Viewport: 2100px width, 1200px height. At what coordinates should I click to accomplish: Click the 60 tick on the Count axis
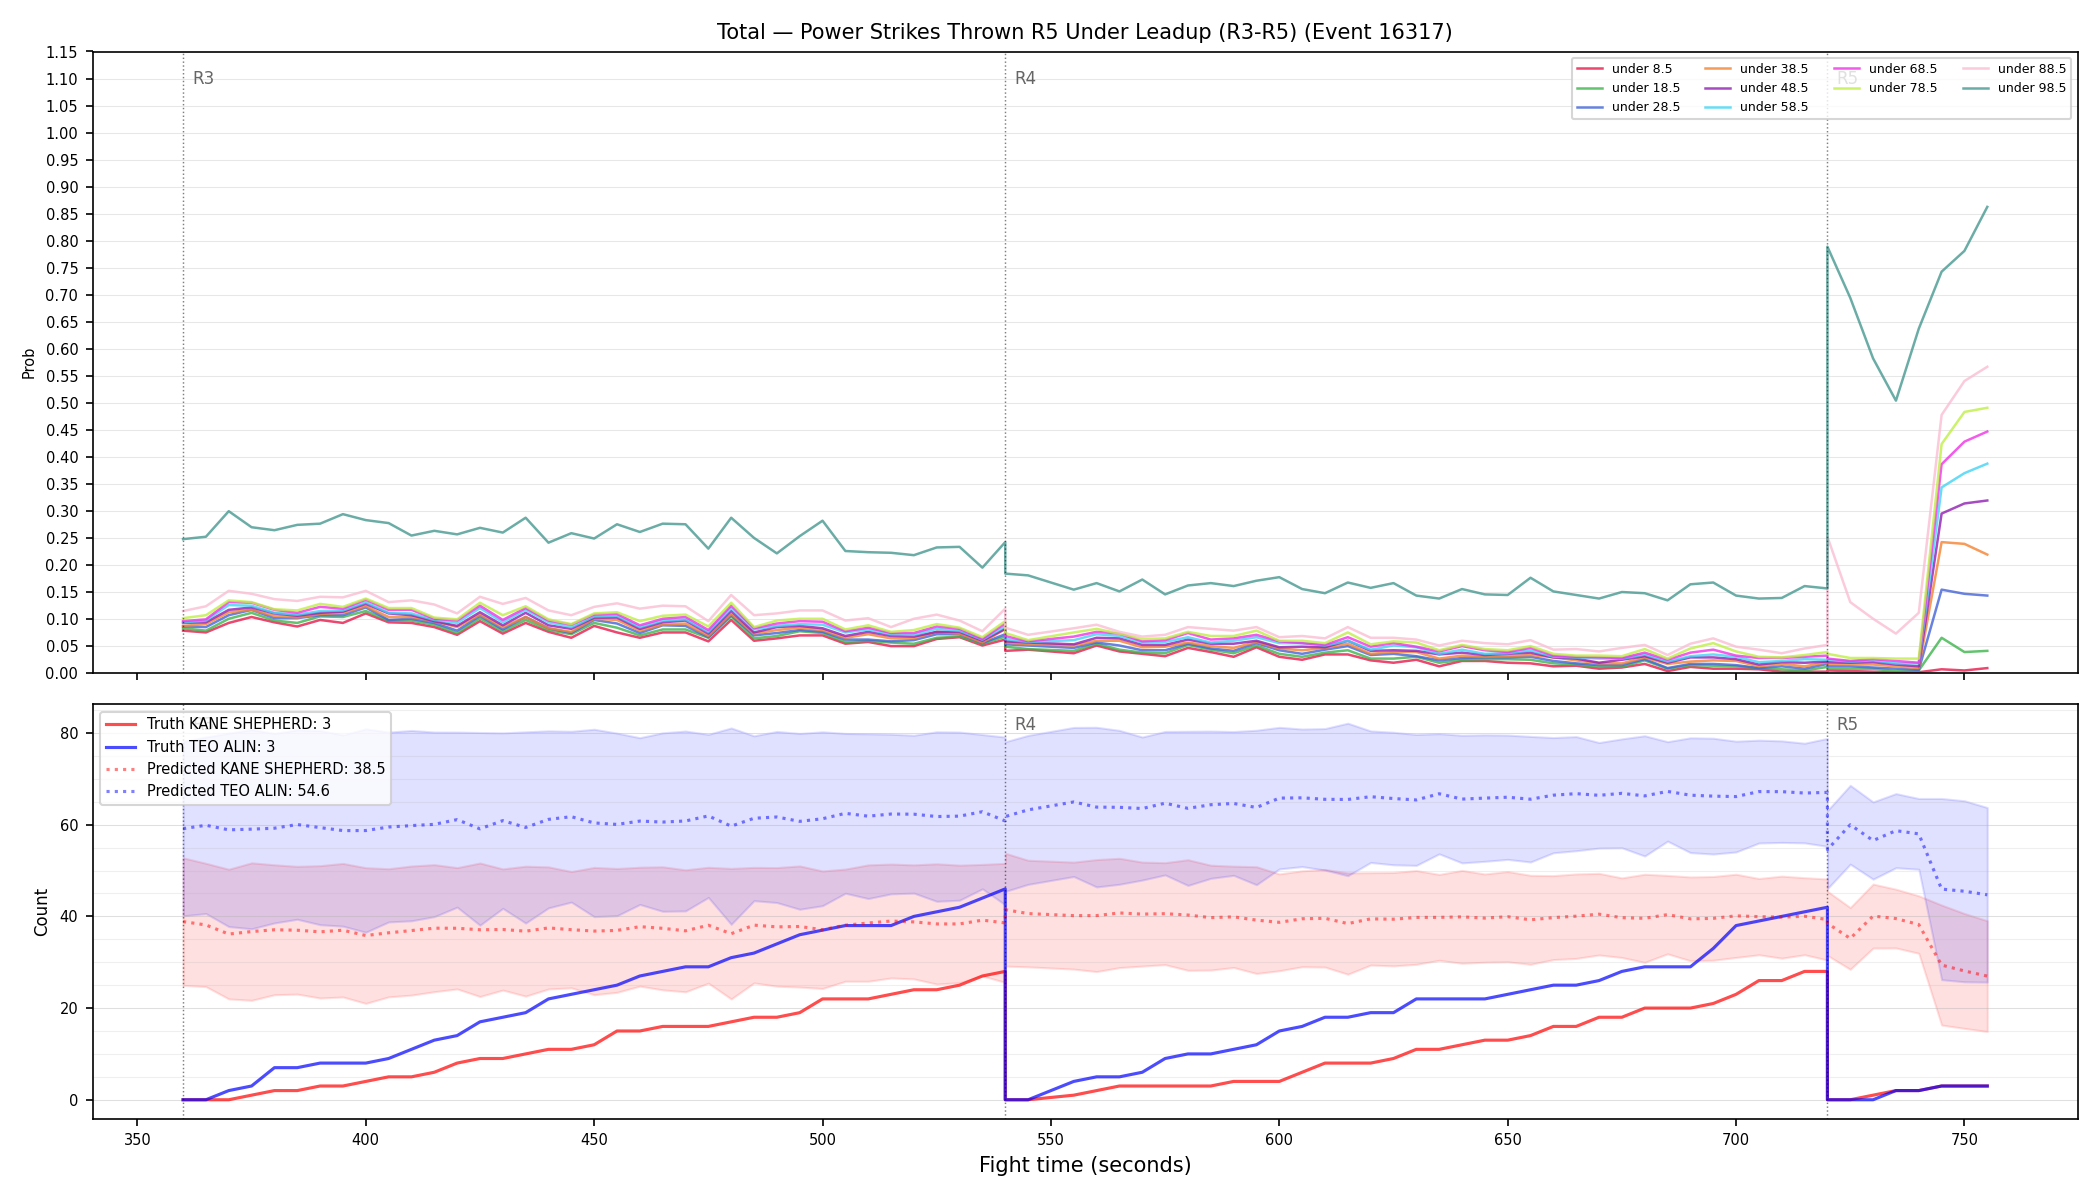tap(69, 826)
